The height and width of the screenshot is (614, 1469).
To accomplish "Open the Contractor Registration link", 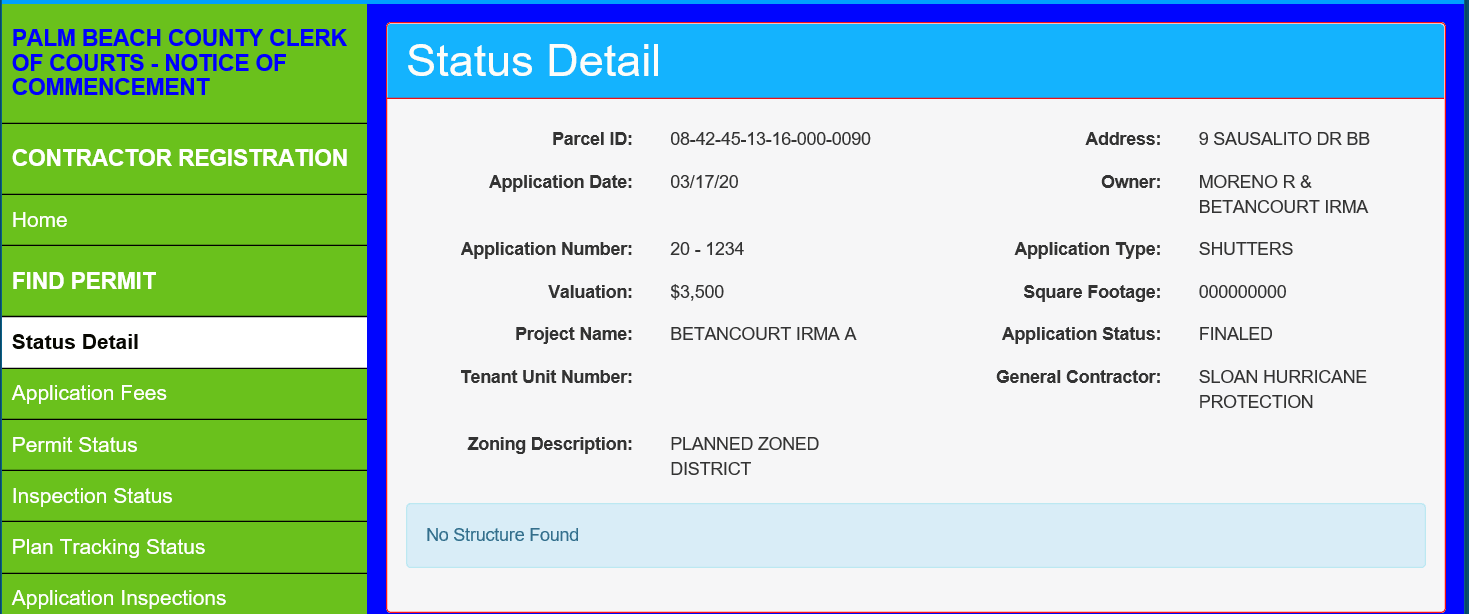I will click(x=180, y=158).
